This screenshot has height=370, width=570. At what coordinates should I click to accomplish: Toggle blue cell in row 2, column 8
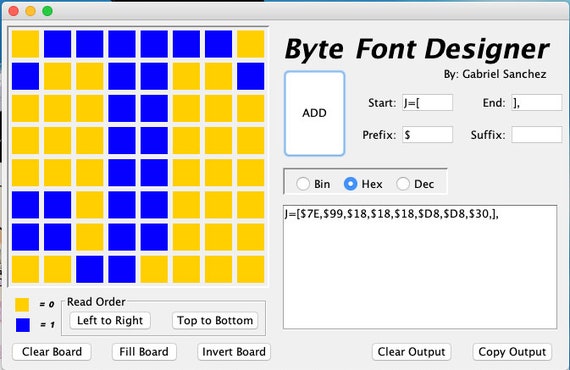point(251,76)
